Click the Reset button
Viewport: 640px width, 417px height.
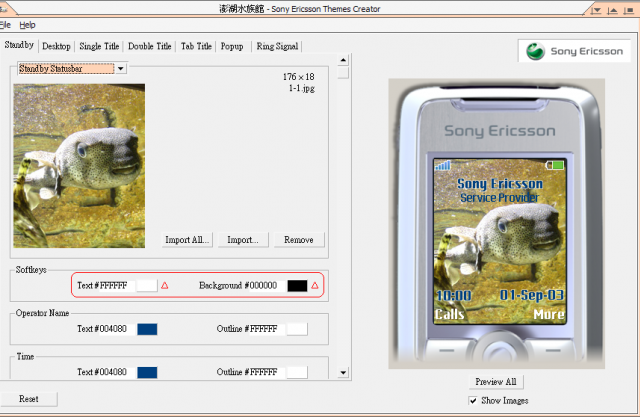click(29, 399)
